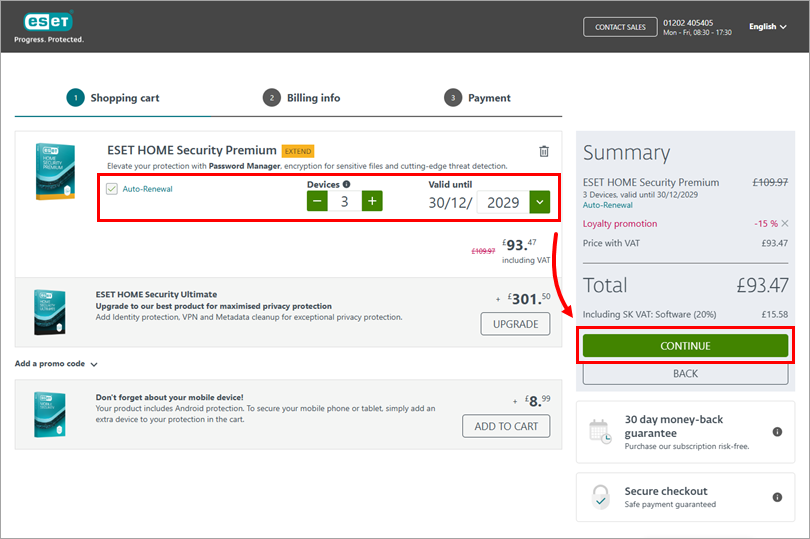Click the crossed-out £109.97 price in Summary
The width and height of the screenshot is (810, 539).
[770, 182]
